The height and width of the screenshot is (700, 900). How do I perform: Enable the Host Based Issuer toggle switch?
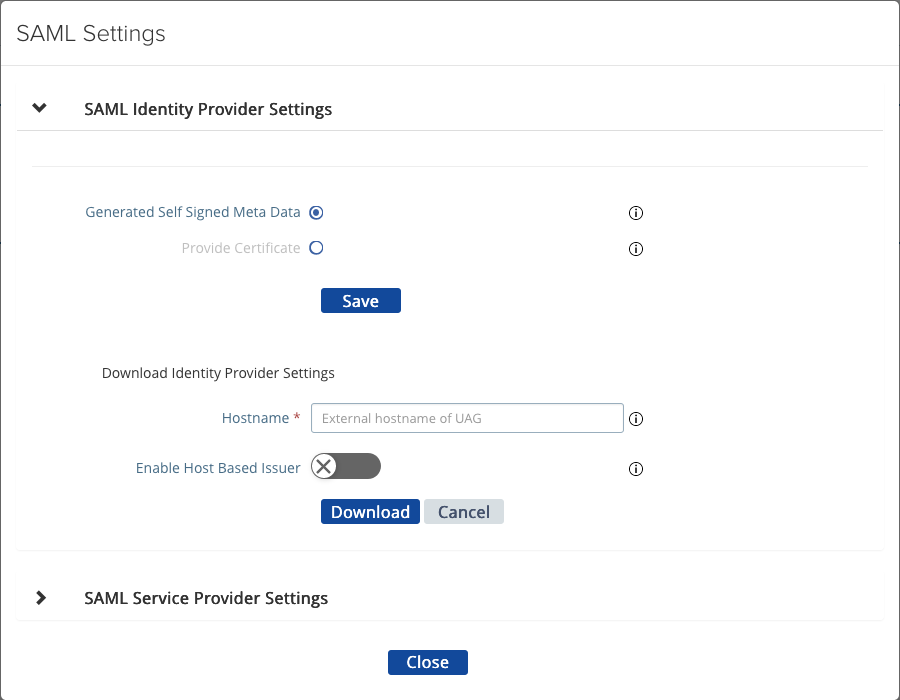(x=346, y=467)
